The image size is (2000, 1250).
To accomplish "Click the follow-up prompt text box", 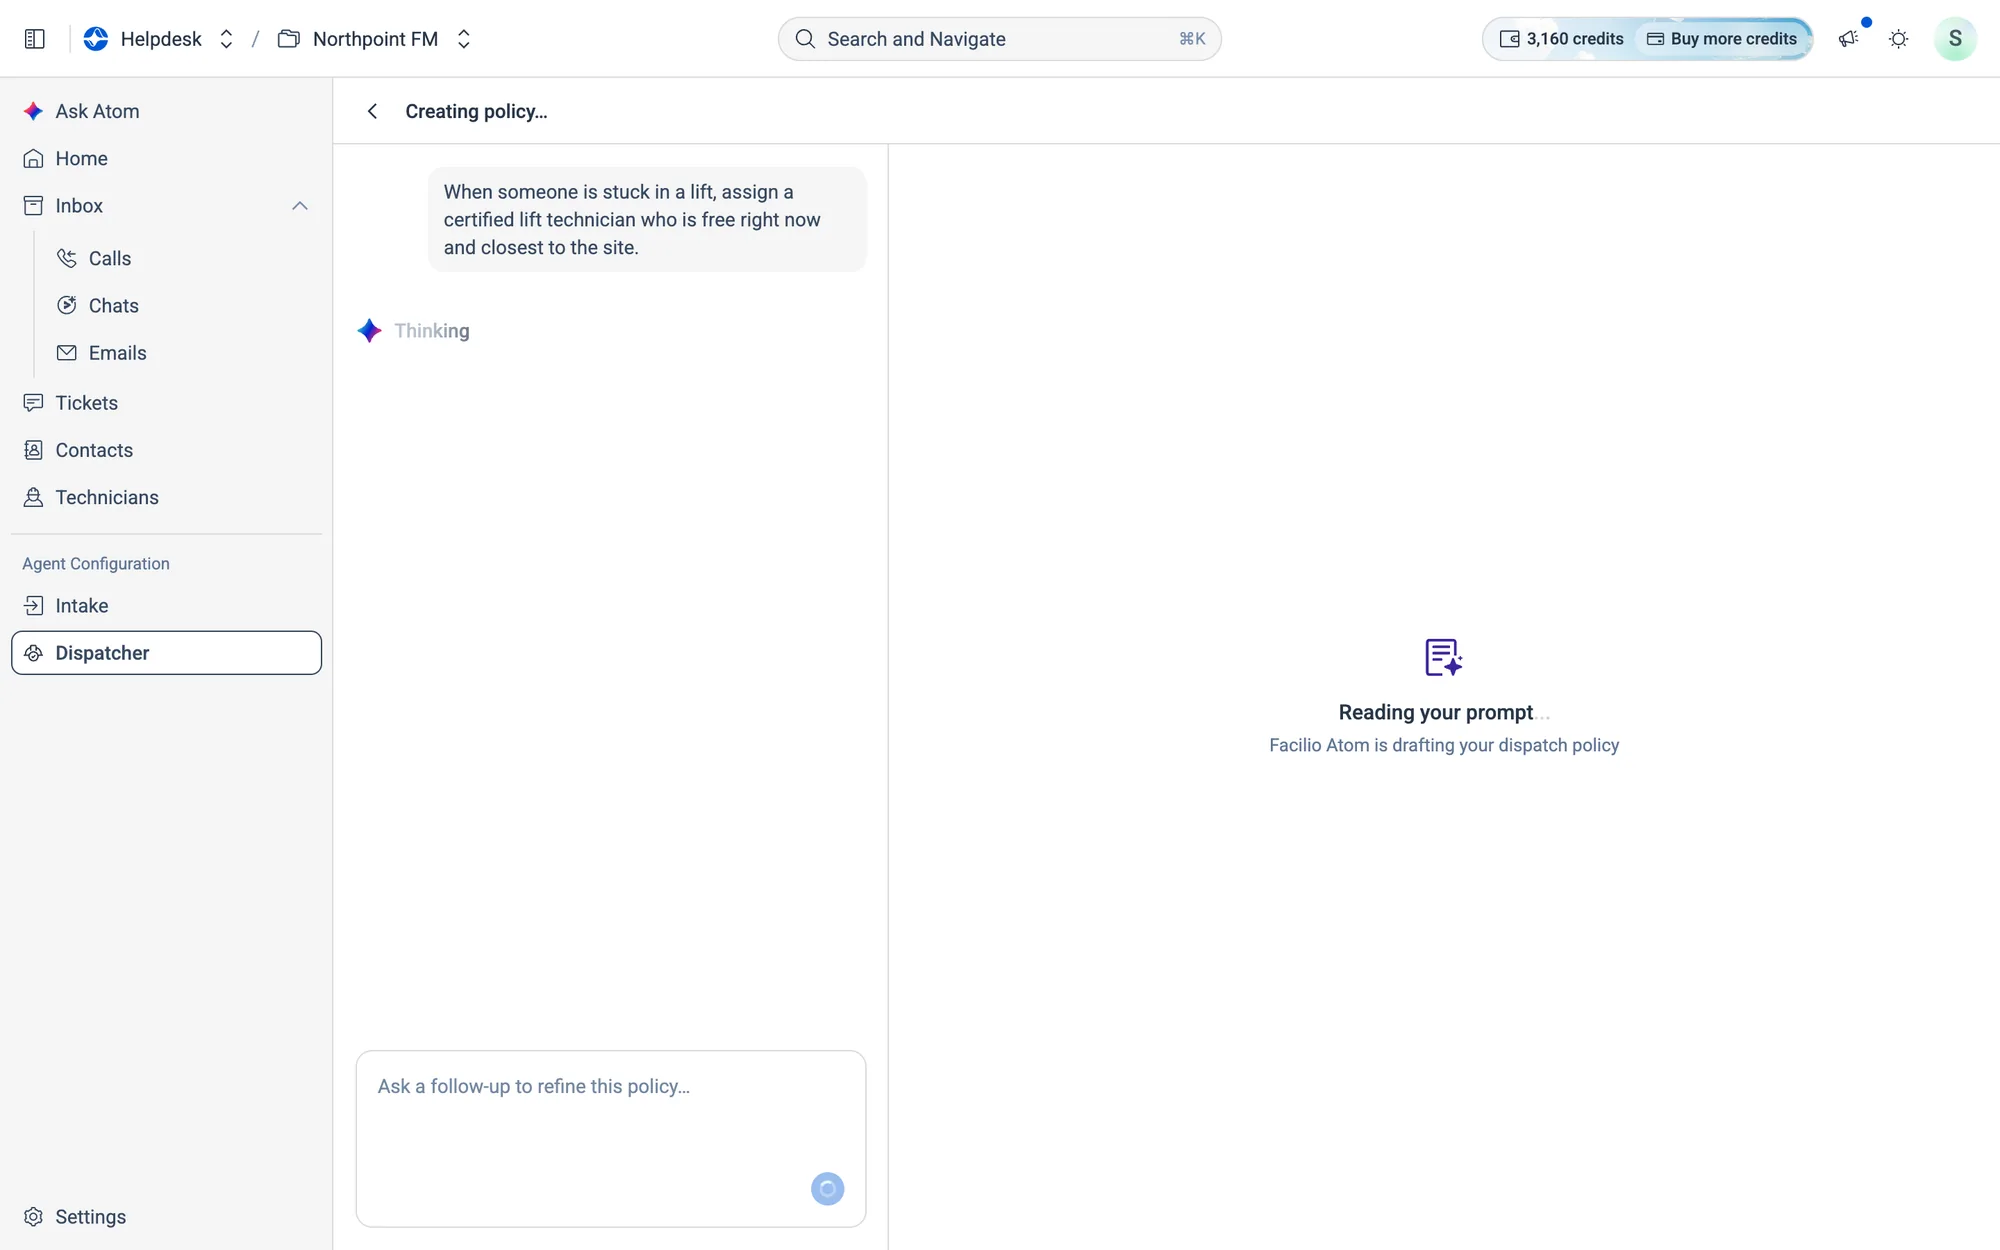I will click(x=610, y=1139).
